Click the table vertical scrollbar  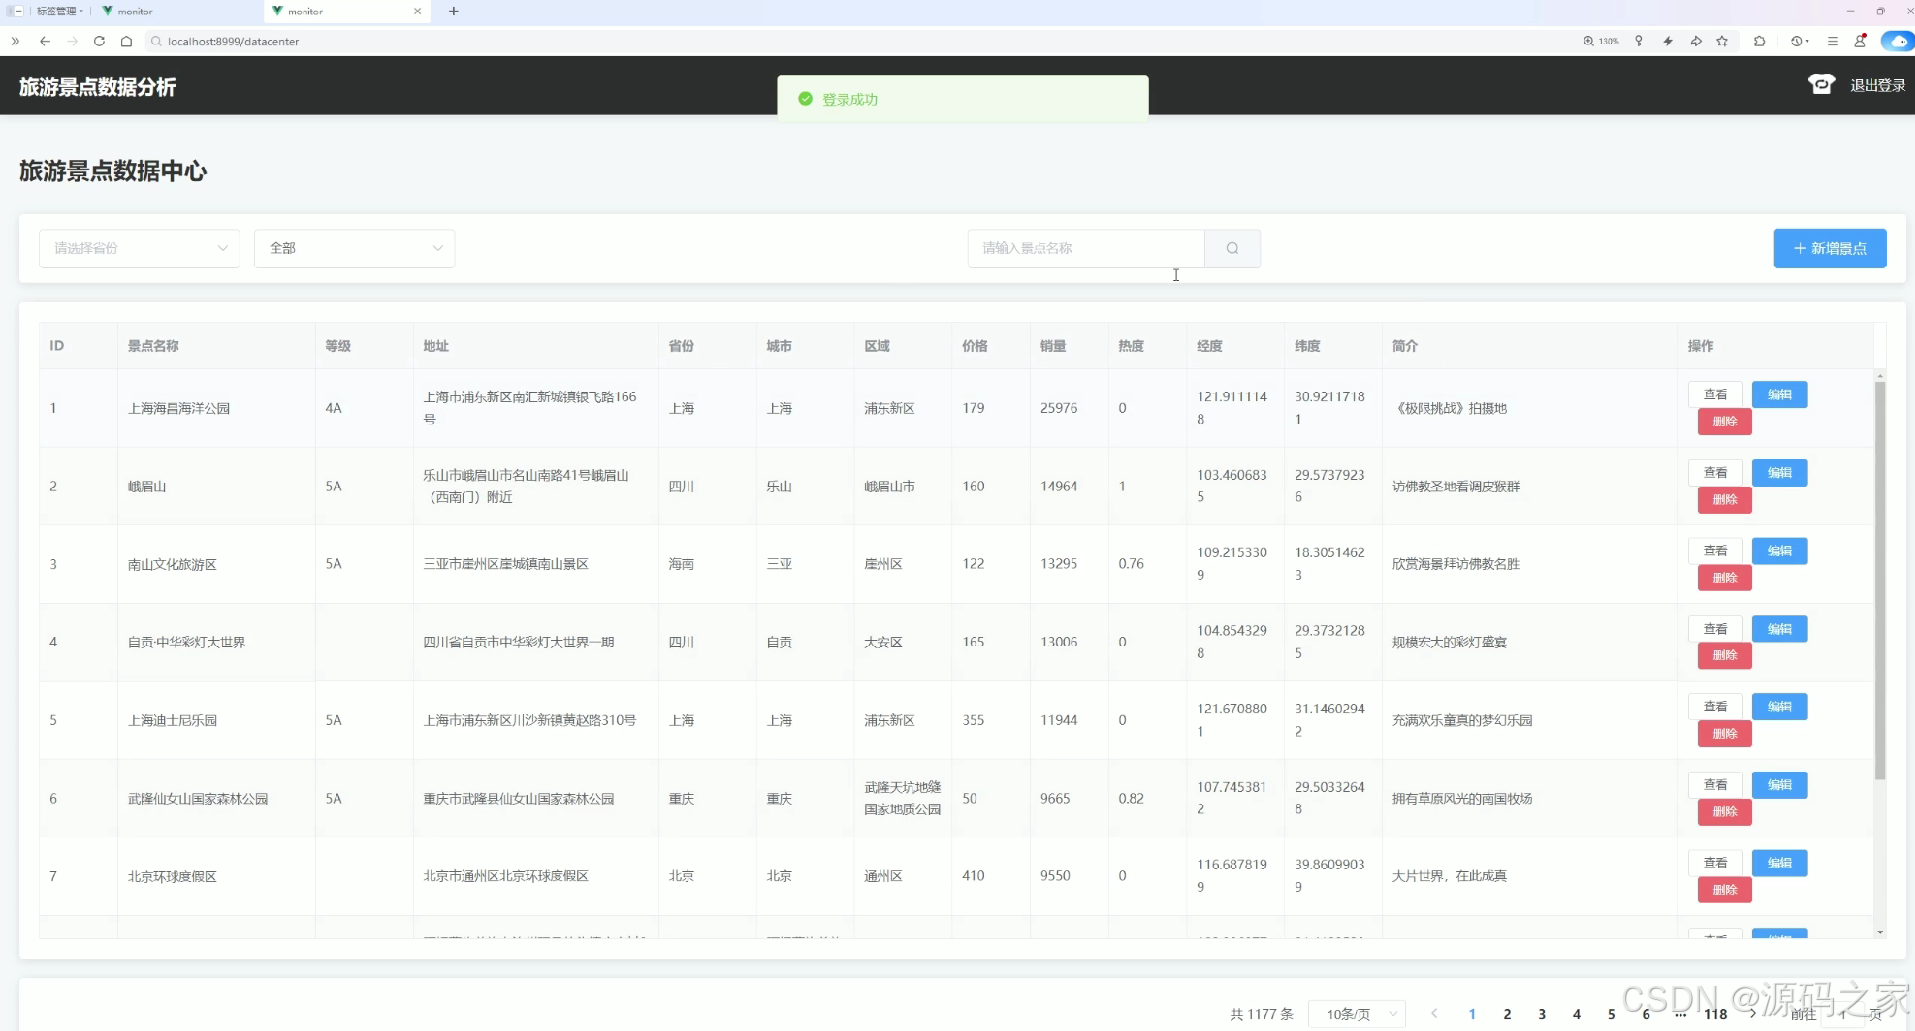(x=1879, y=580)
